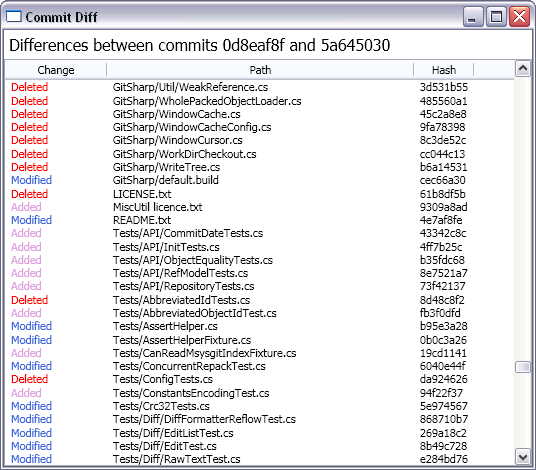Select the README.txt entry
This screenshot has height=470, width=536.
[259, 220]
